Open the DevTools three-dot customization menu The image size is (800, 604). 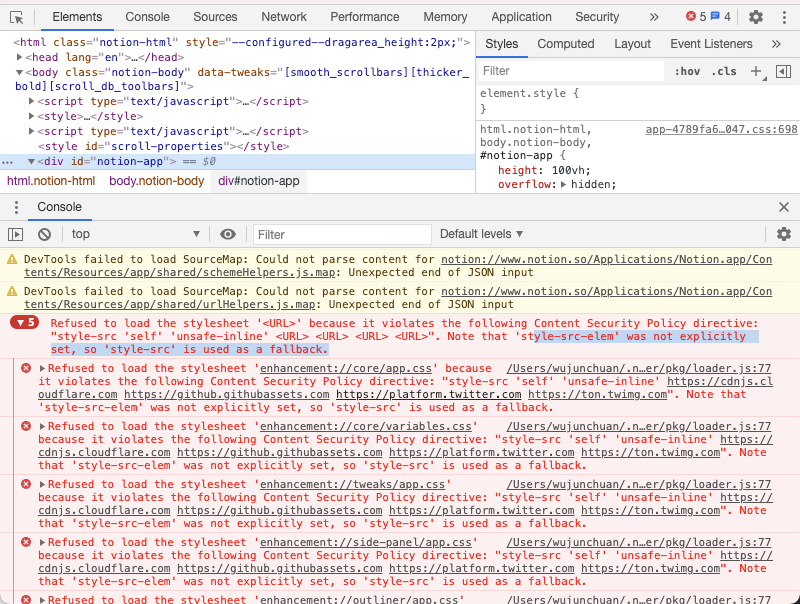784,17
